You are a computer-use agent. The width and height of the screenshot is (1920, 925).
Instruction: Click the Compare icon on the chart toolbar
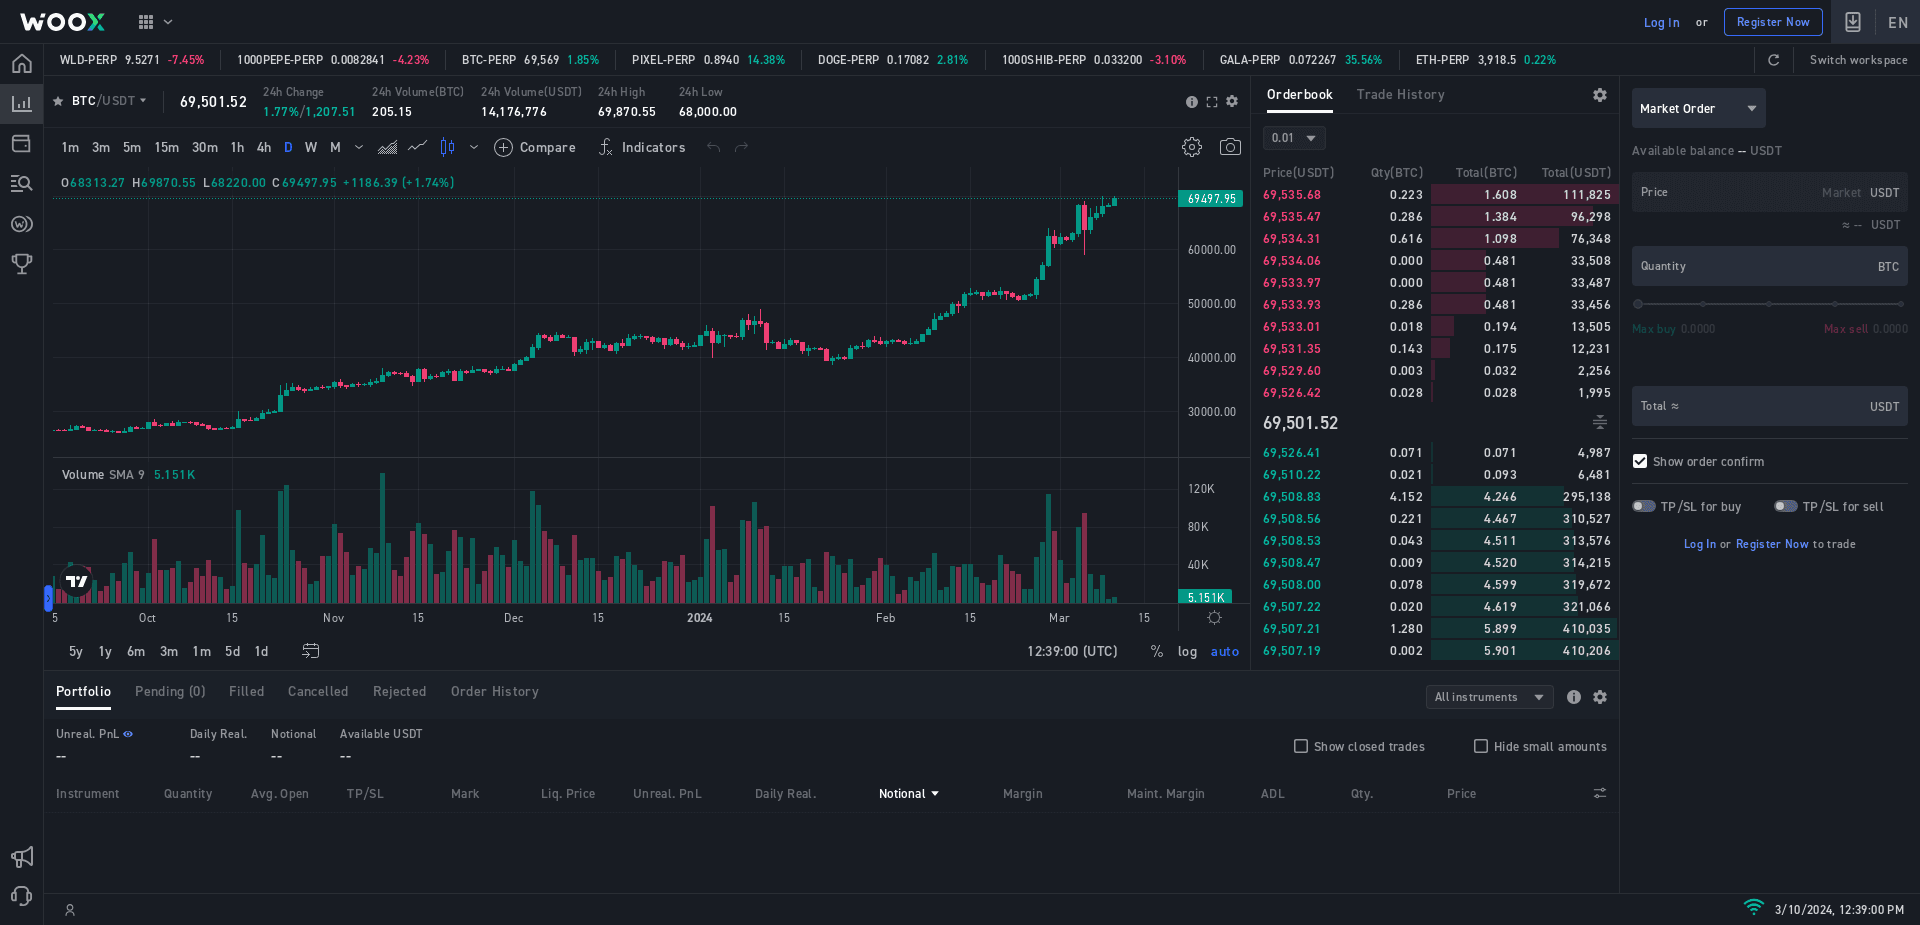click(503, 147)
